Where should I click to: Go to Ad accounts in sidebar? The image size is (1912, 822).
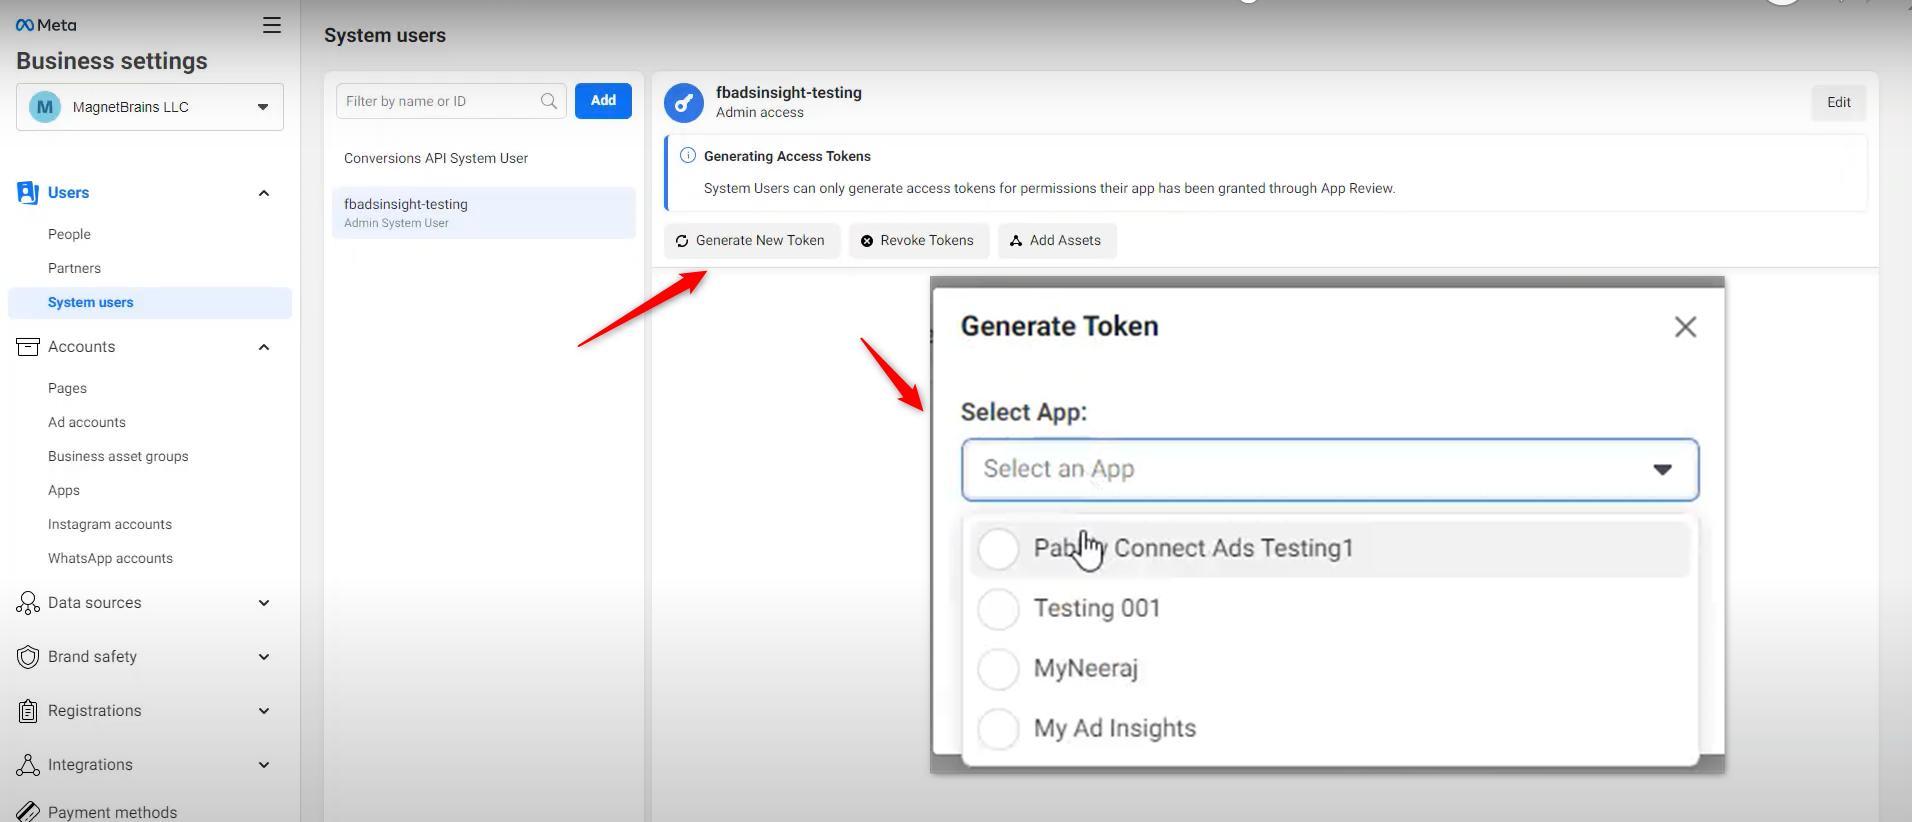[x=87, y=423]
